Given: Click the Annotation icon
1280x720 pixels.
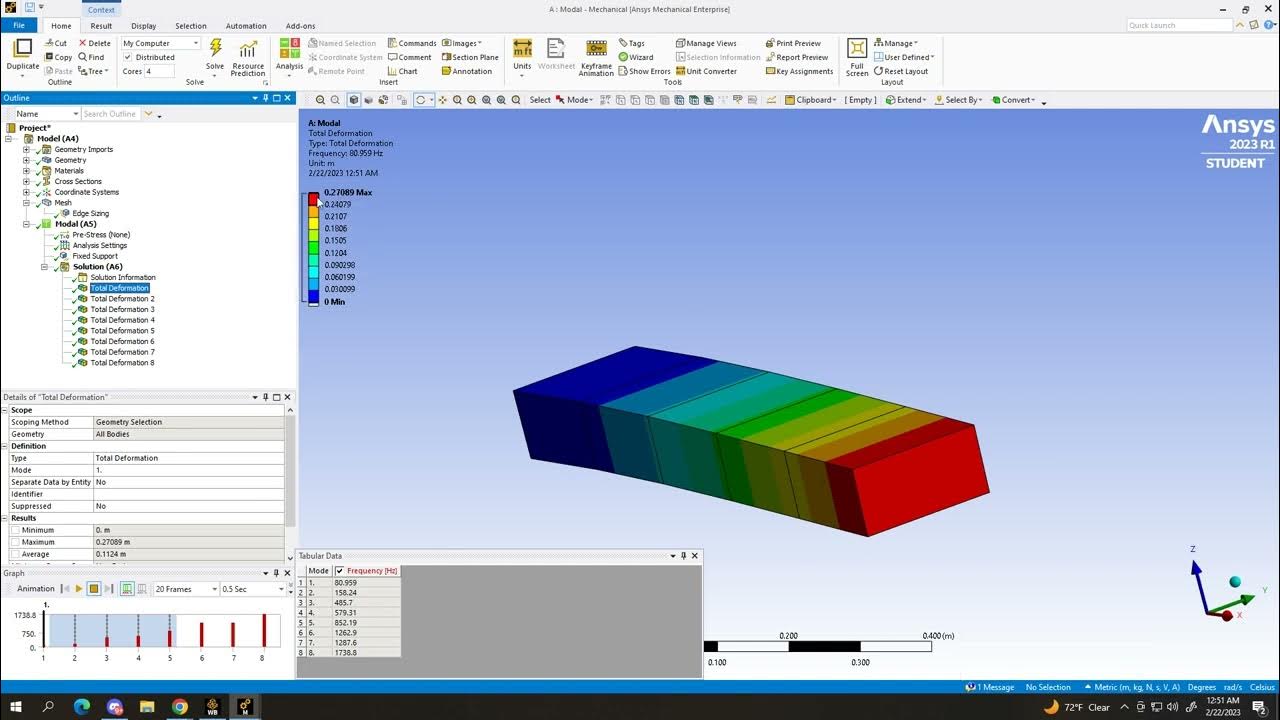Looking at the screenshot, I should click(x=466, y=71).
